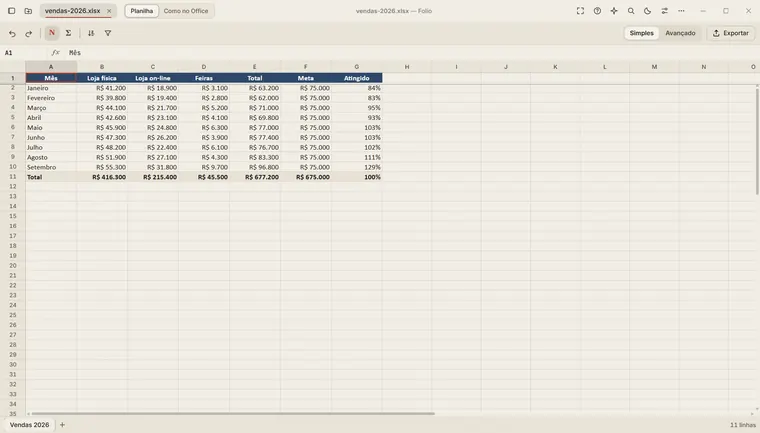Select Avançado mode
The image size is (760, 433).
680,33
